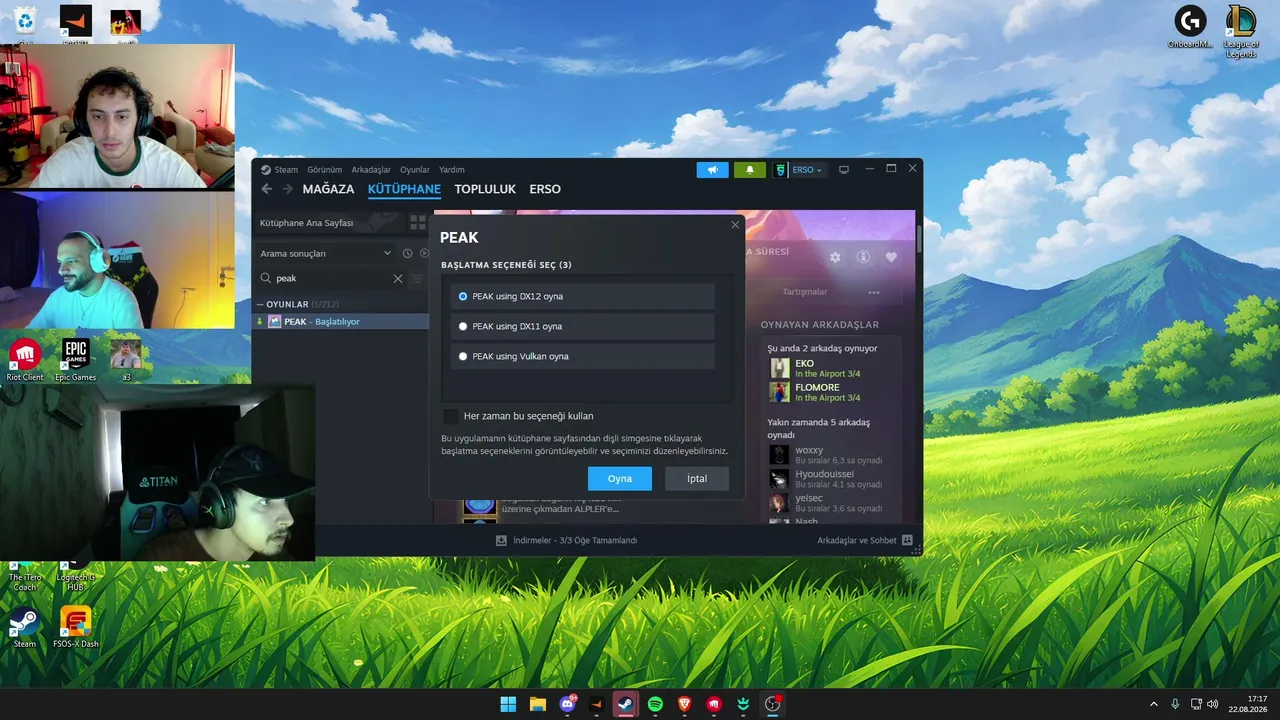The width and height of the screenshot is (1280, 720).
Task: Cancel the dialog with İptal
Action: (x=697, y=479)
